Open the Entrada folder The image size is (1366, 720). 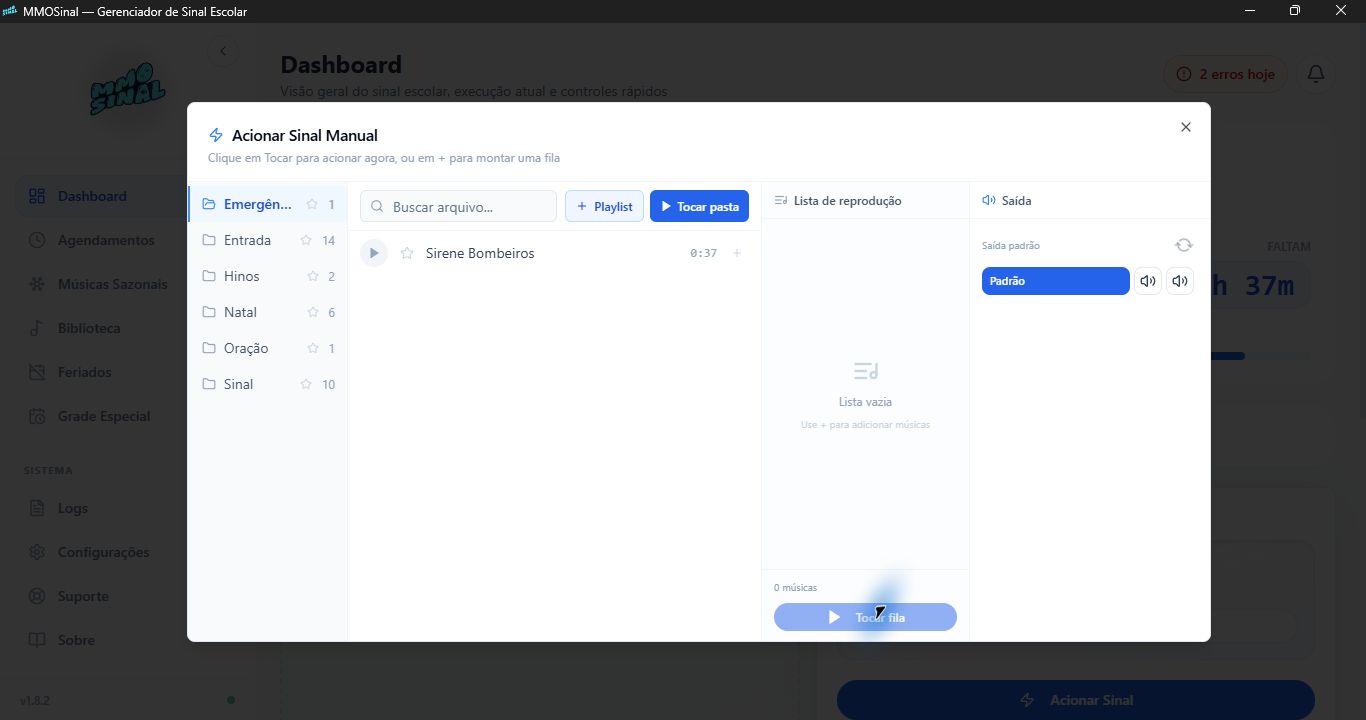[267, 240]
